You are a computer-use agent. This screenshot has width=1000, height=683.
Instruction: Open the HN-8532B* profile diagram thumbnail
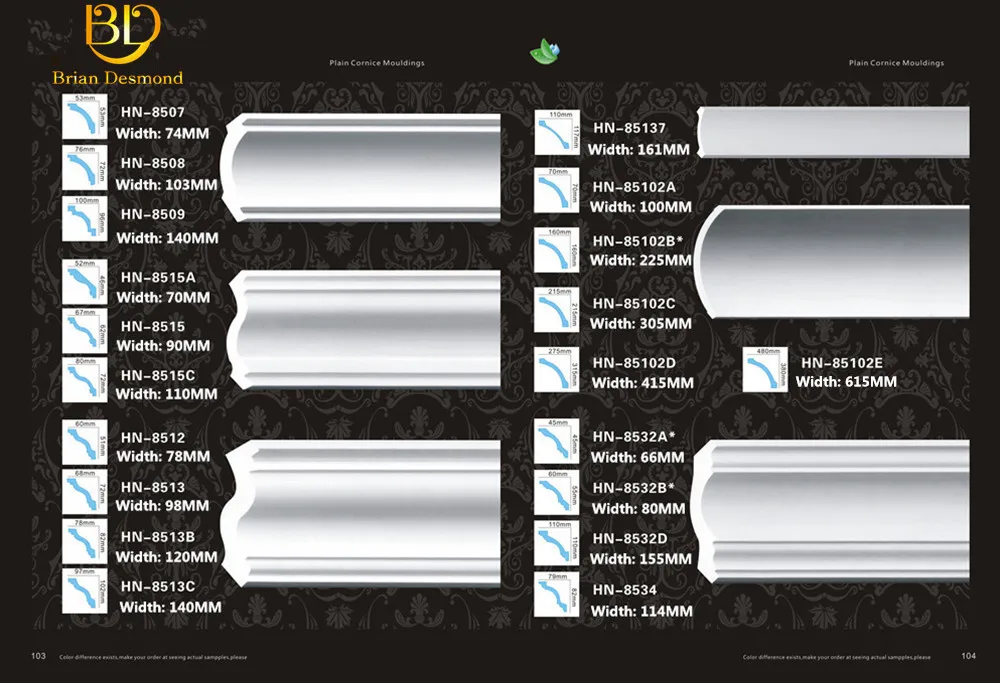(557, 493)
